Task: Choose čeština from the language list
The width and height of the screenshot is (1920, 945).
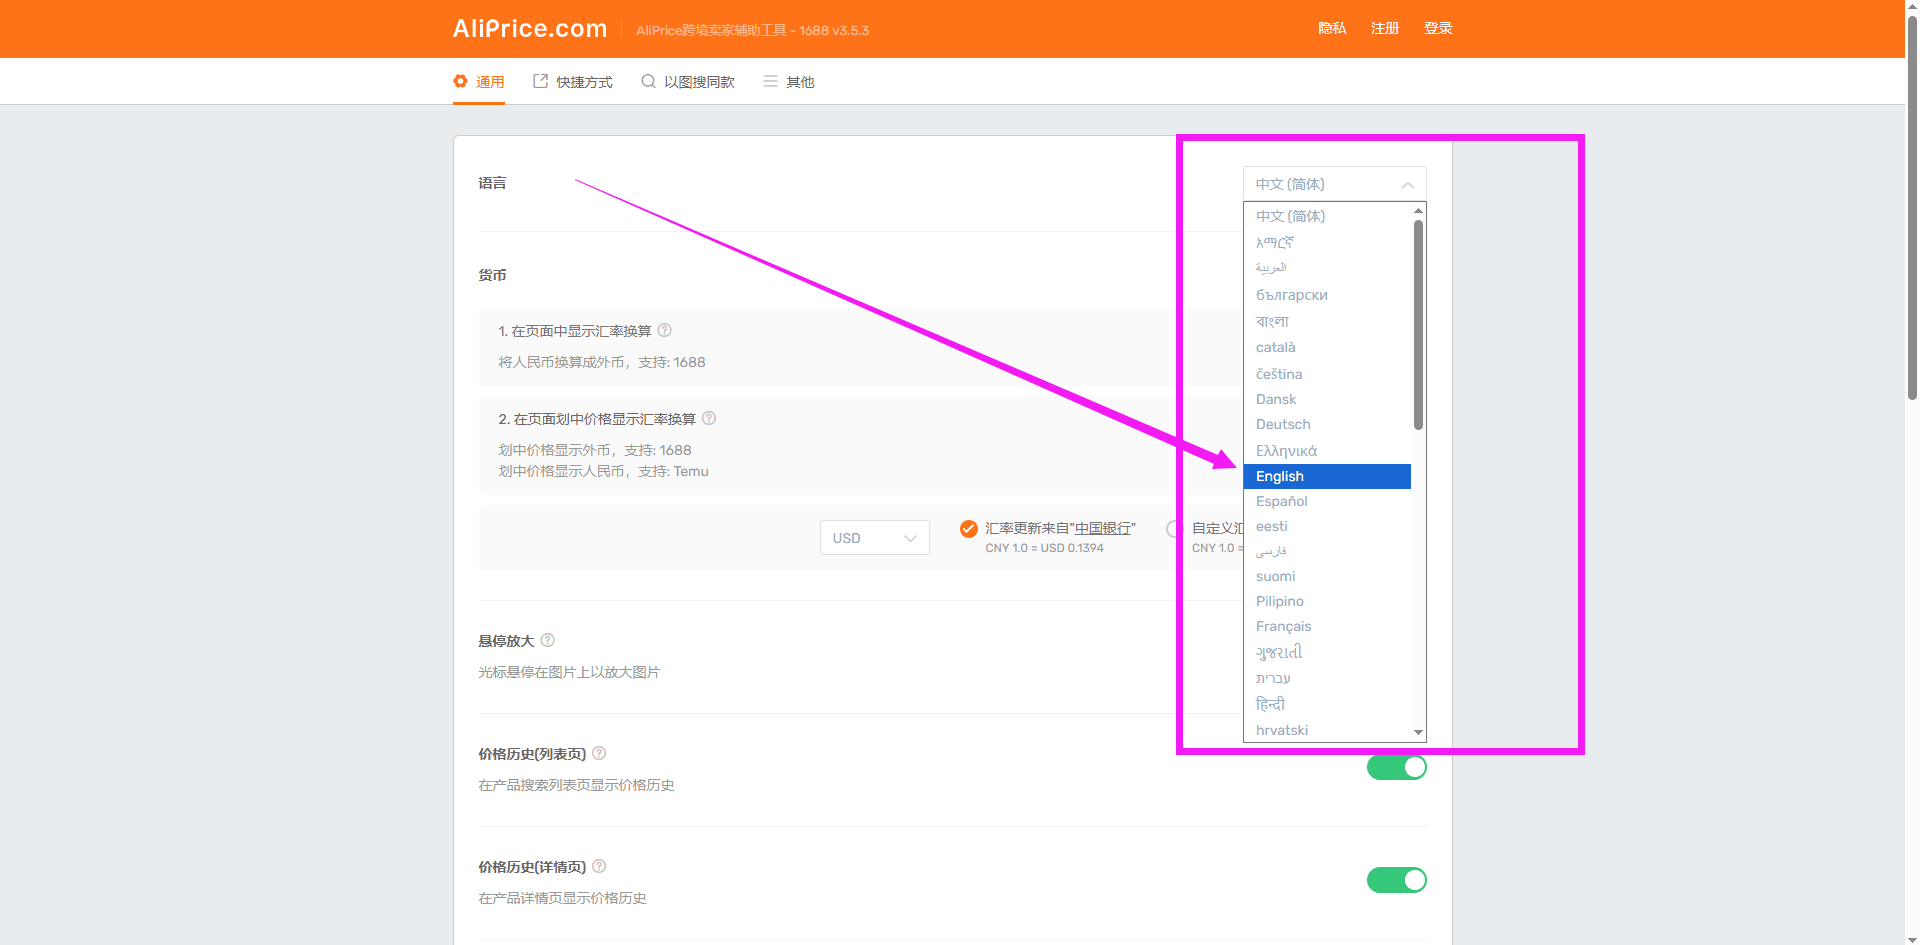Action: (1327, 374)
